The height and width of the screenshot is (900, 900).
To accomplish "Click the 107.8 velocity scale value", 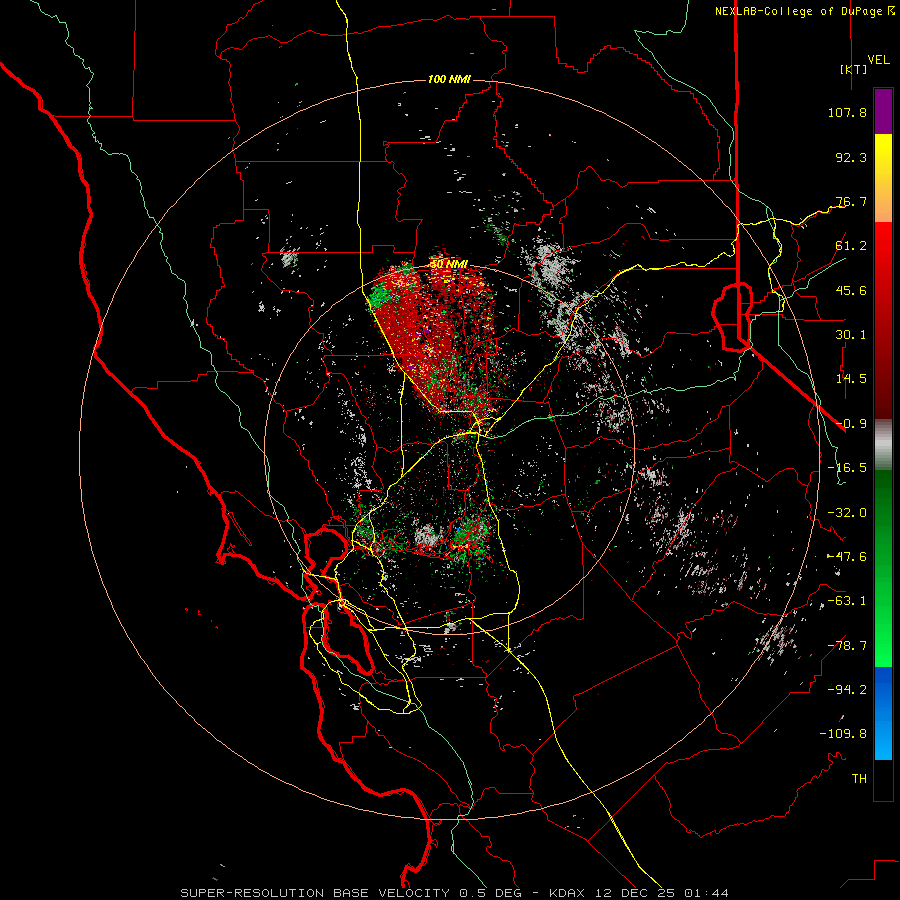I will [x=847, y=112].
